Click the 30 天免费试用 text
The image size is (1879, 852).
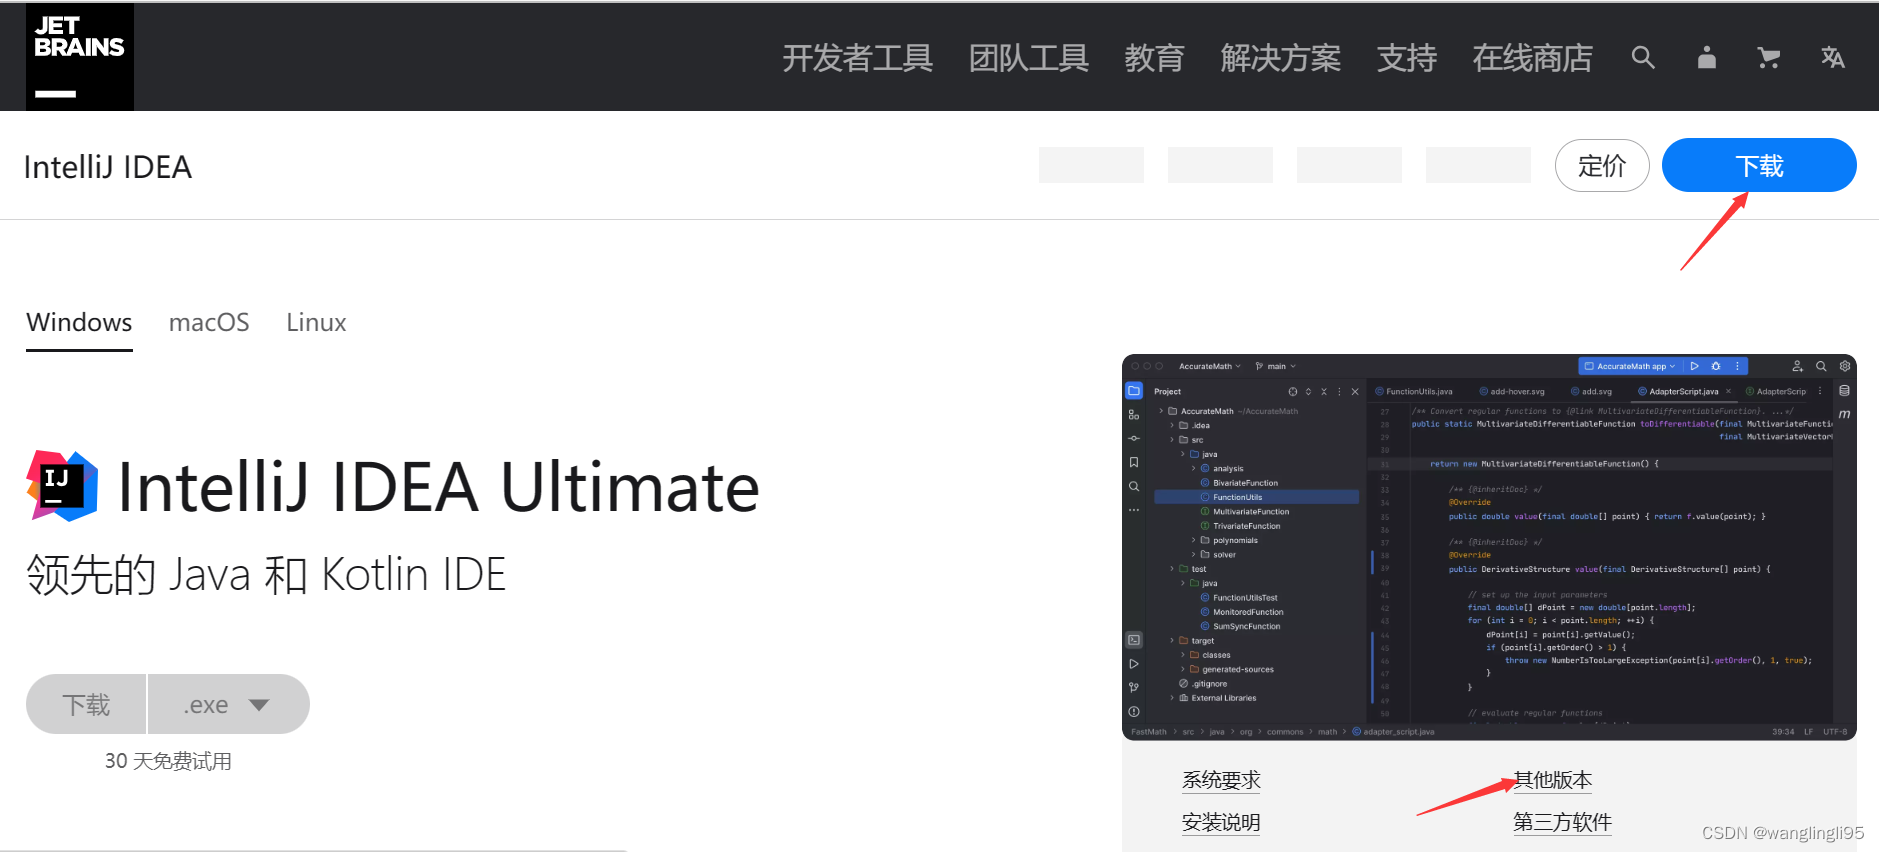coord(168,761)
